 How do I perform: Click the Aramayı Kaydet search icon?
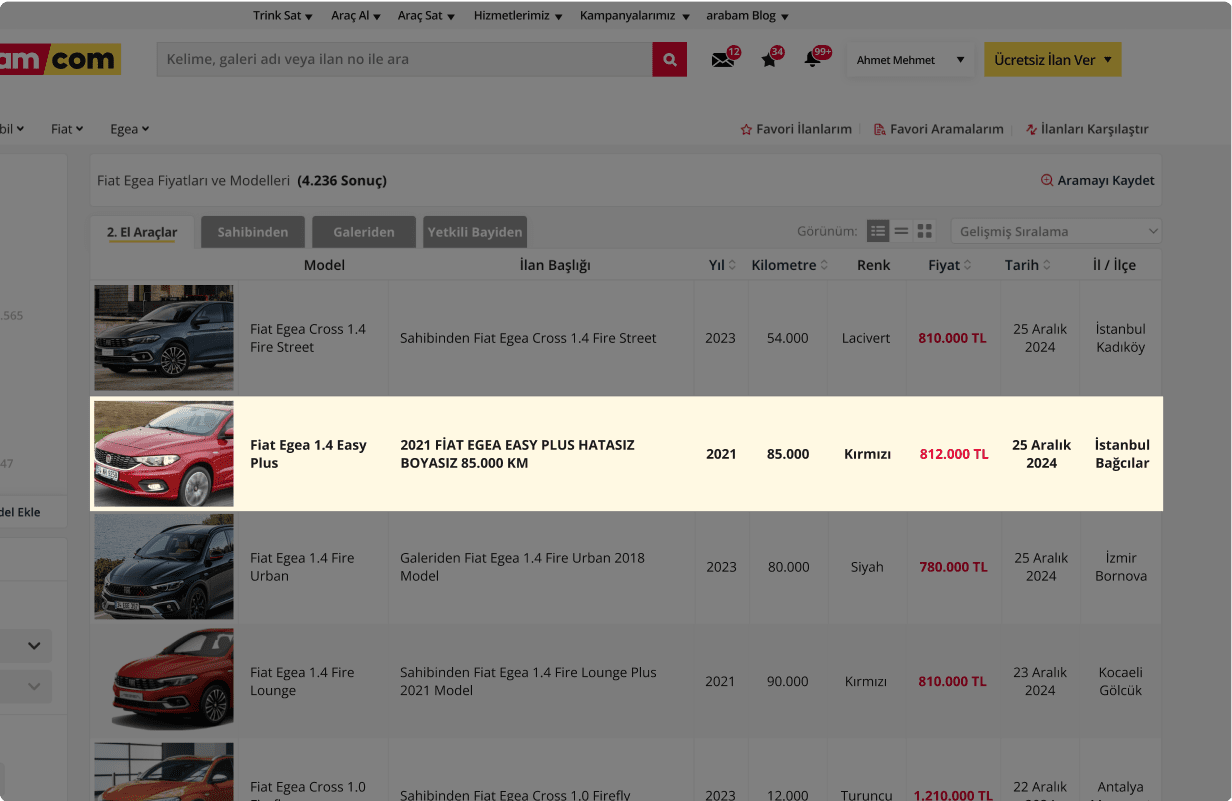tap(1047, 180)
